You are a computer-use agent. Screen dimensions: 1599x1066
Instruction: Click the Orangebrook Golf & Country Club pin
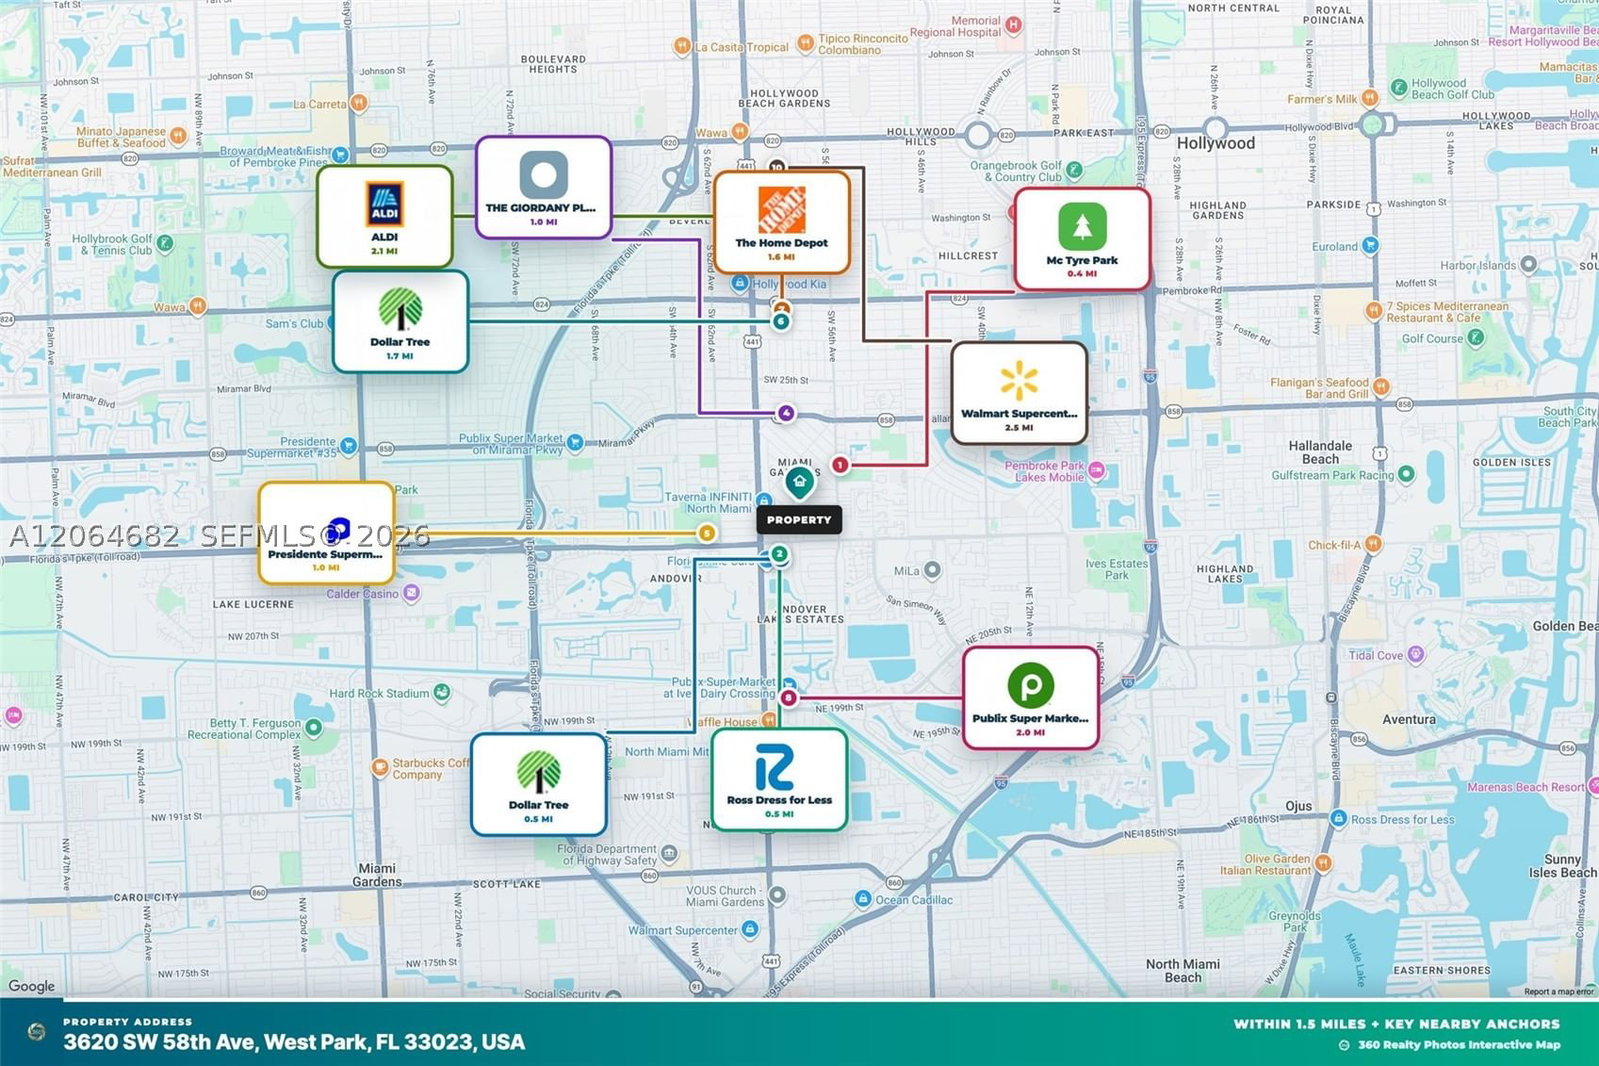tap(1074, 170)
